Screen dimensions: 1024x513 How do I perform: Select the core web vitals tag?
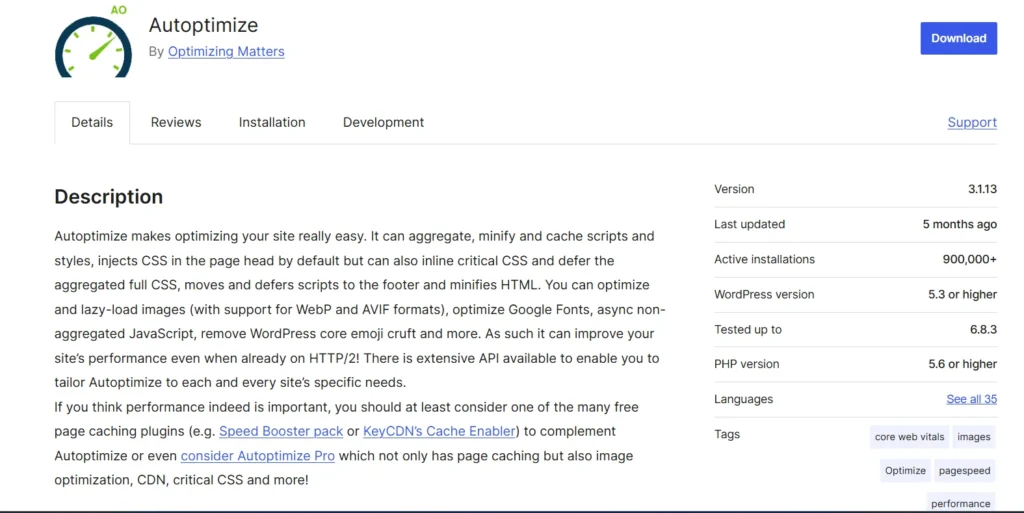(x=909, y=437)
